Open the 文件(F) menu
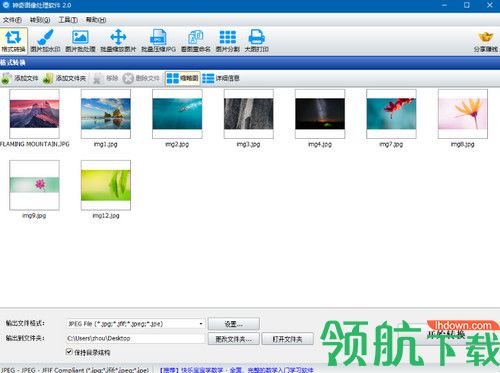The image size is (500, 373). tap(12, 20)
